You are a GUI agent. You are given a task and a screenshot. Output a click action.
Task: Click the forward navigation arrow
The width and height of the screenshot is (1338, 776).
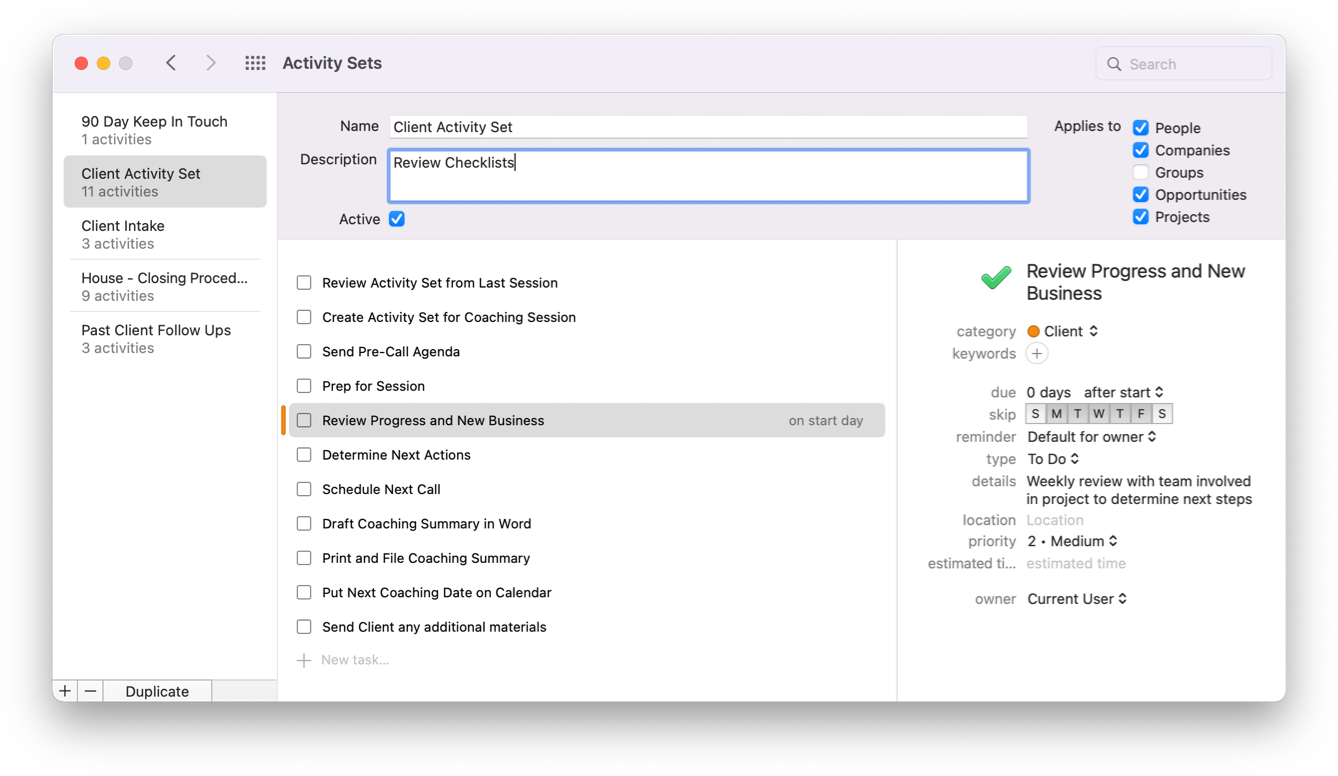click(211, 62)
